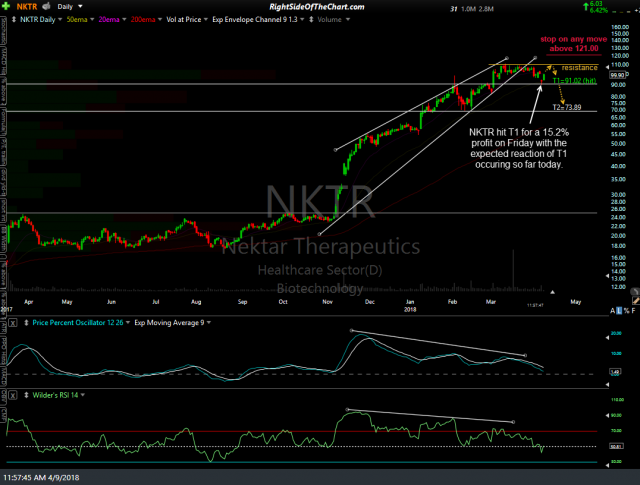Click the 6.03 net change readout

pyautogui.click(x=596, y=4)
